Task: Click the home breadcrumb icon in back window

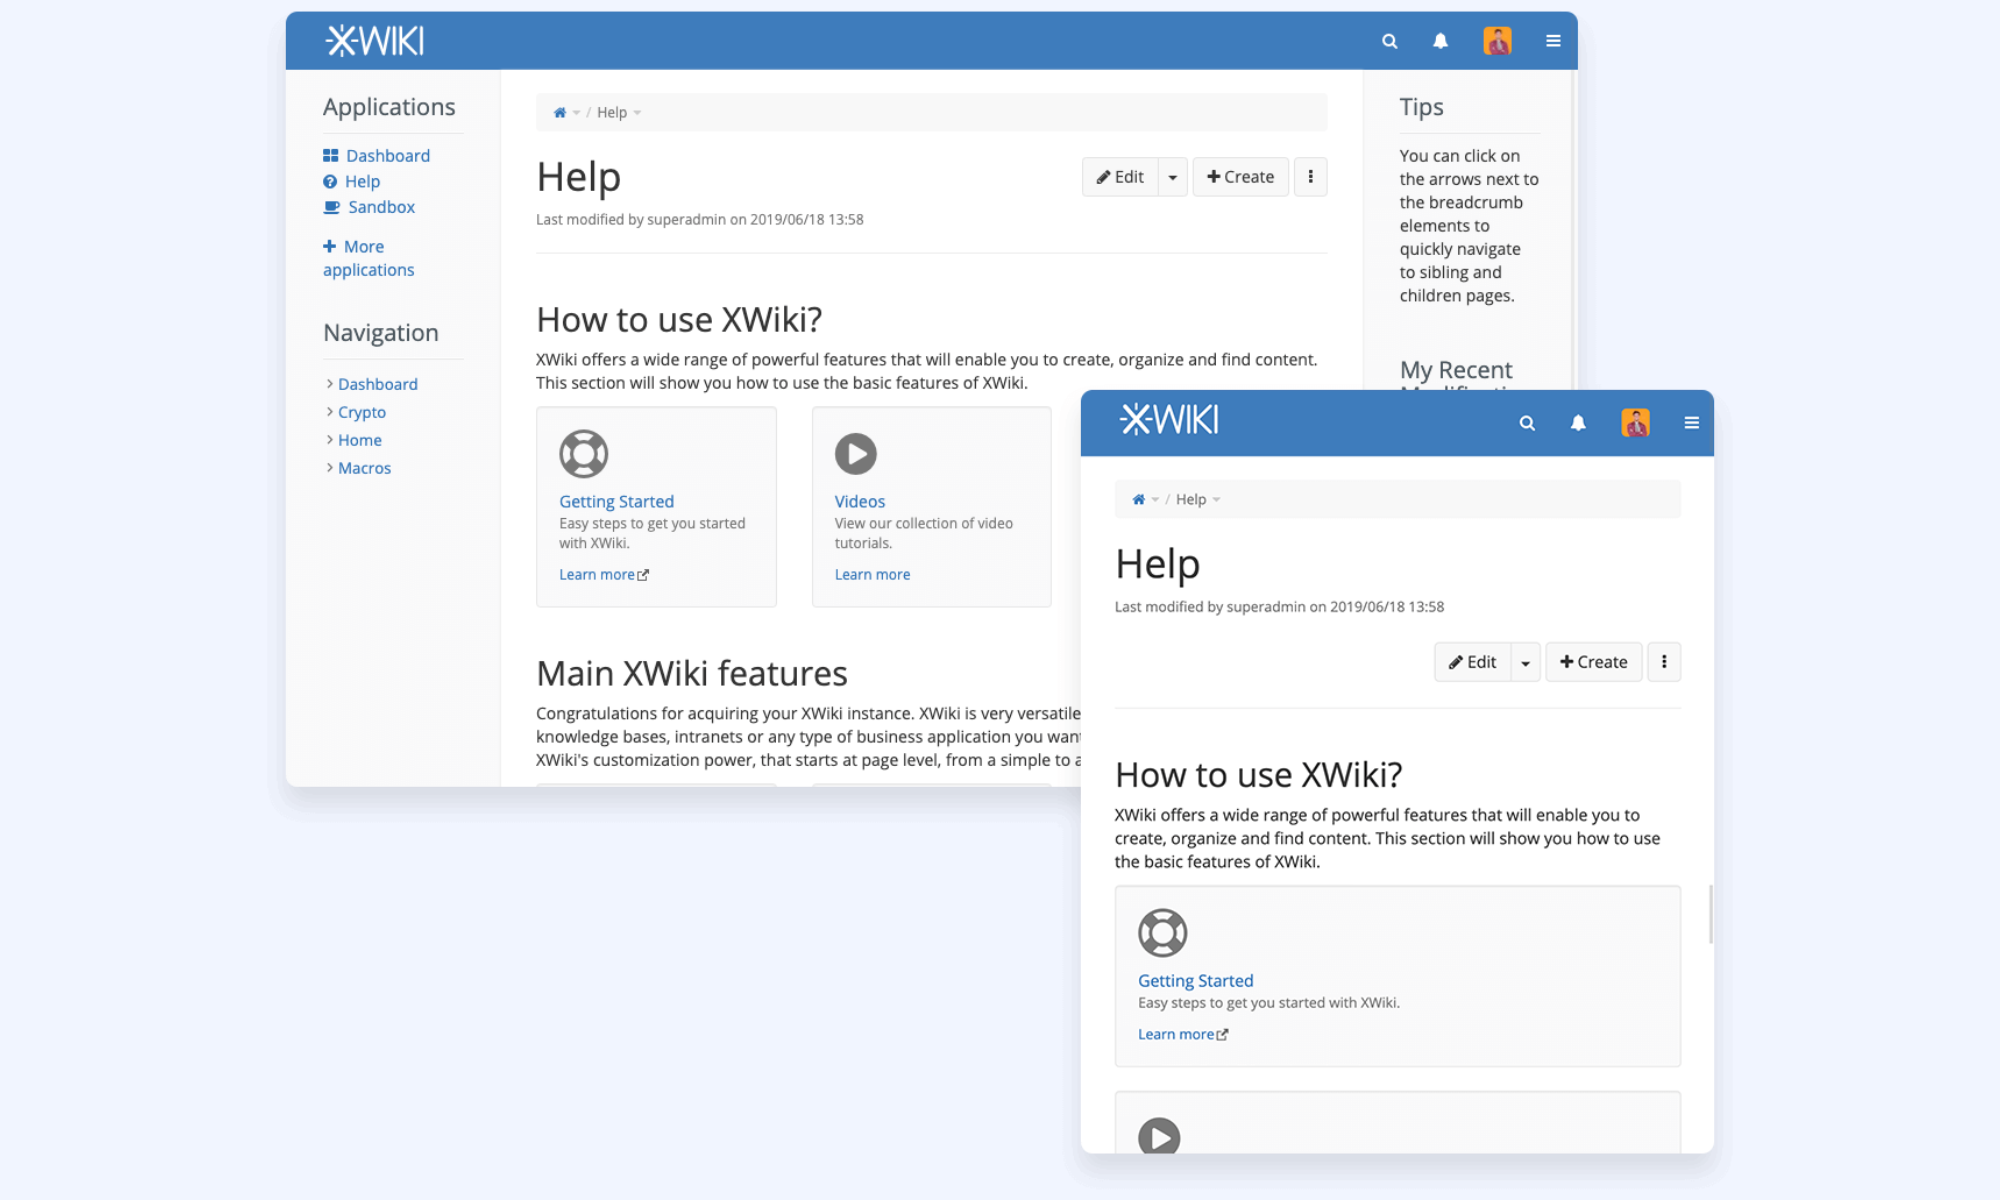Action: (560, 112)
